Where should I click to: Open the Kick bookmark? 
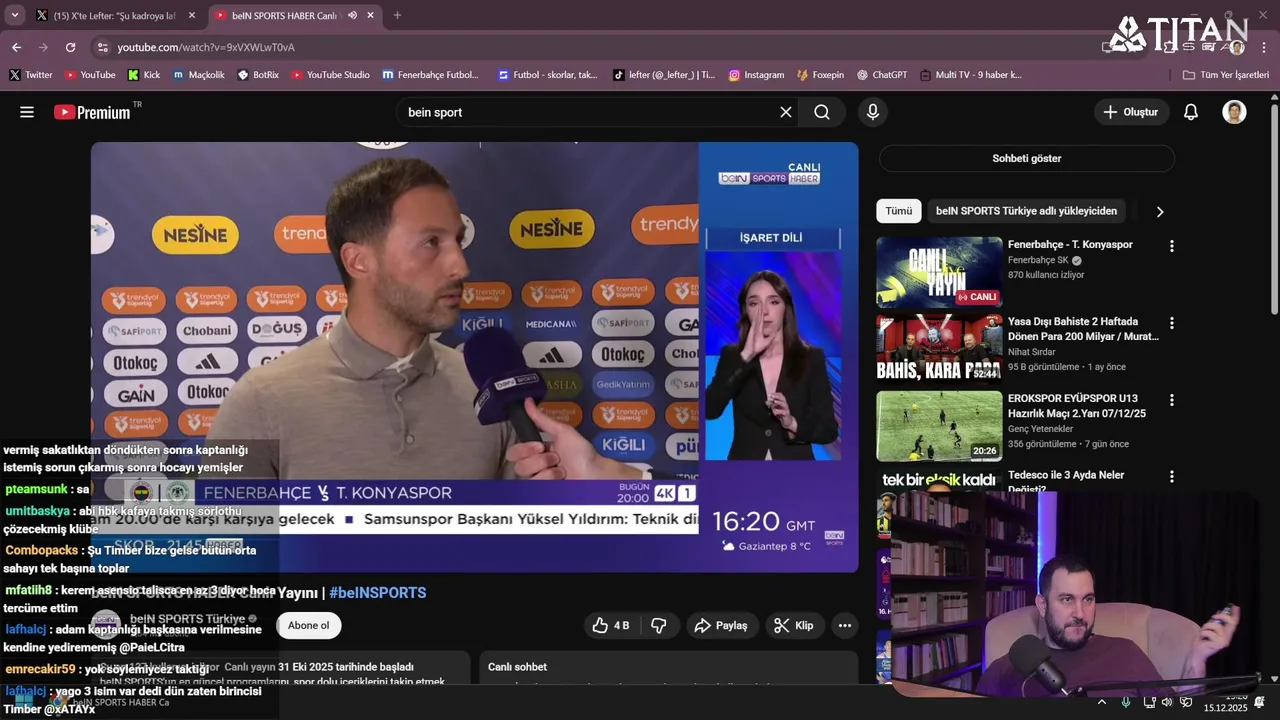(x=144, y=75)
